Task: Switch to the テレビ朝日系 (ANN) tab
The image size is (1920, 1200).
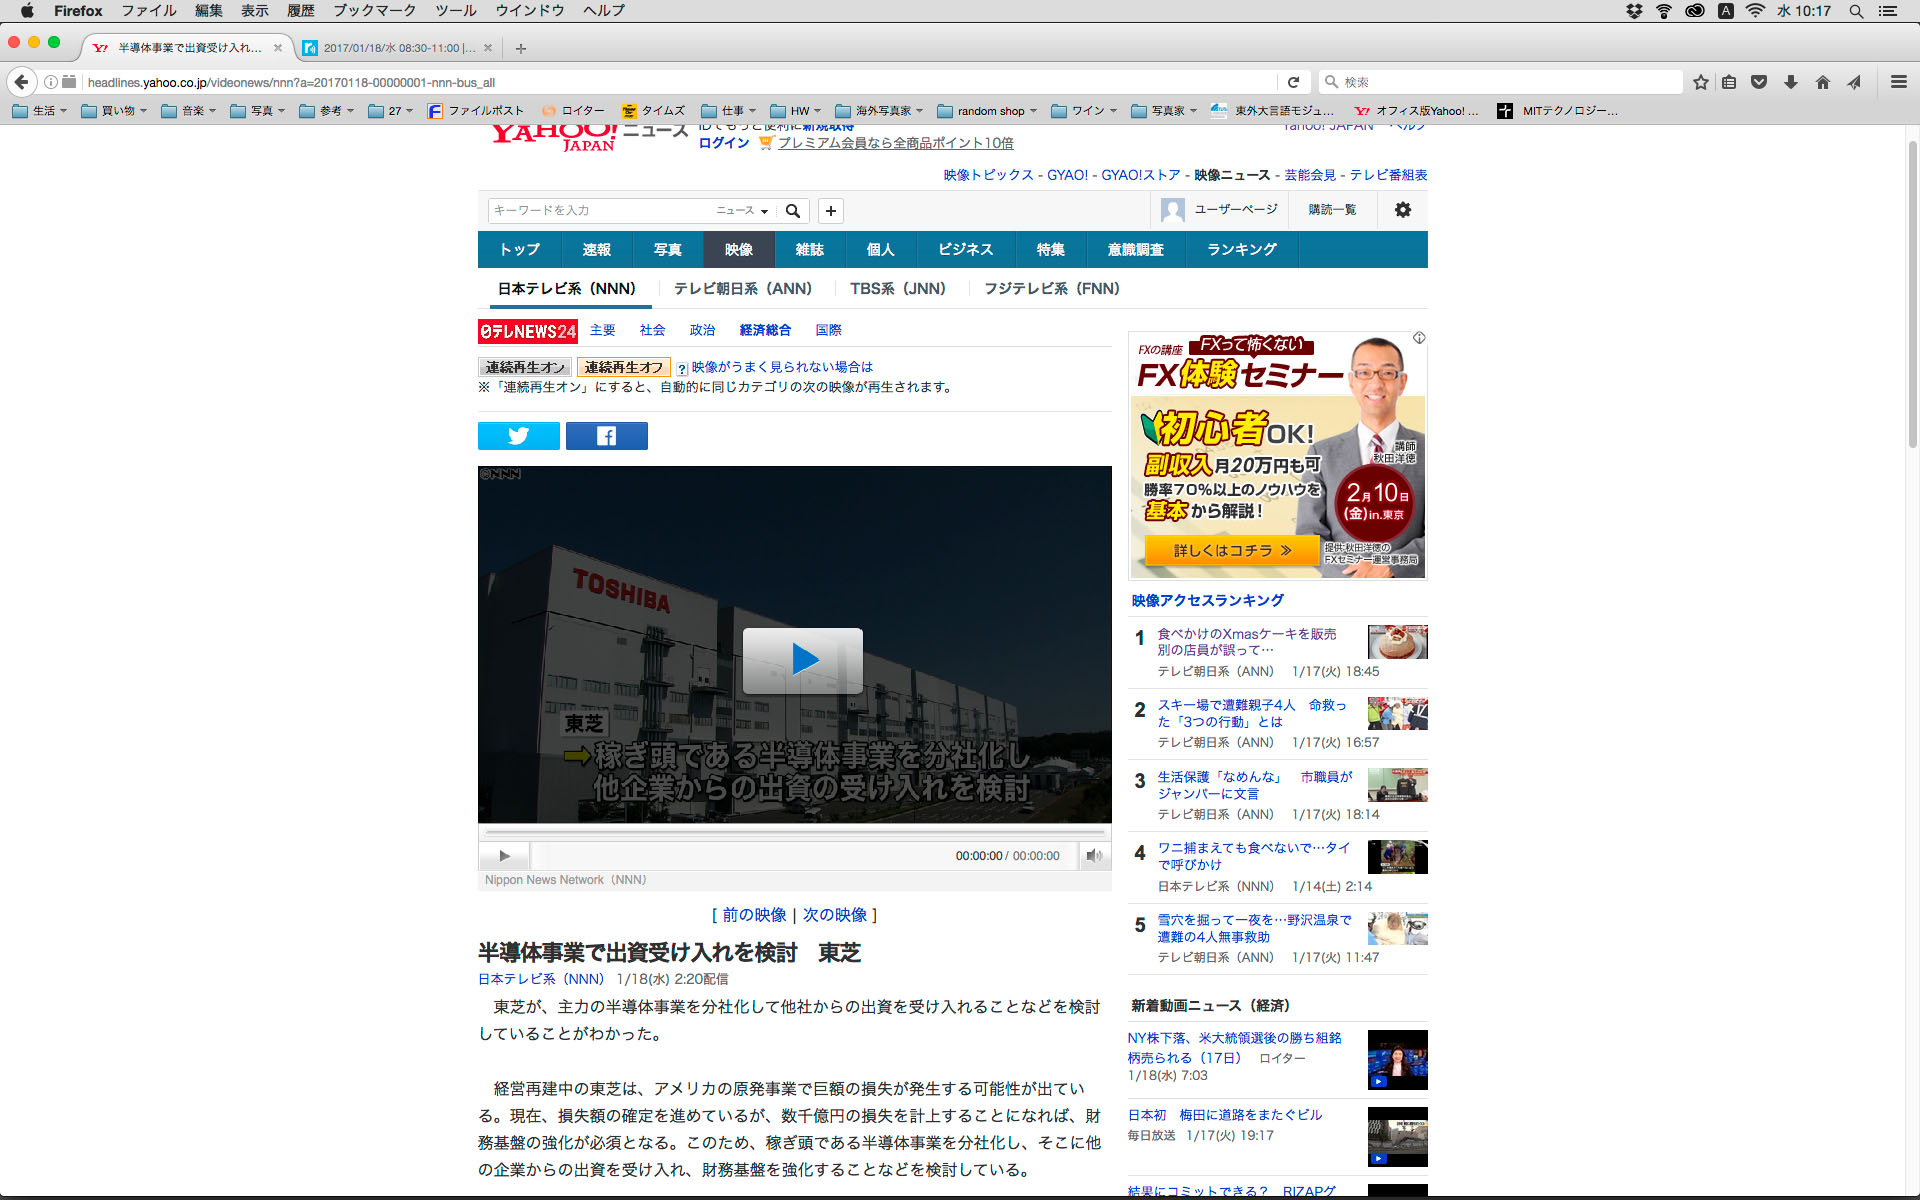Action: (x=742, y=289)
